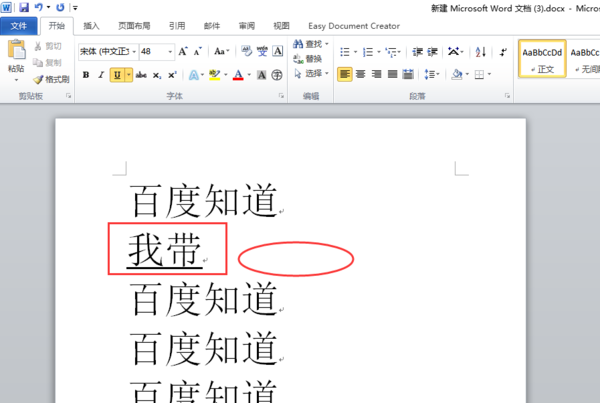Image resolution: width=600 pixels, height=403 pixels.
Task: Open the File (文件) tab
Action: click(x=19, y=26)
